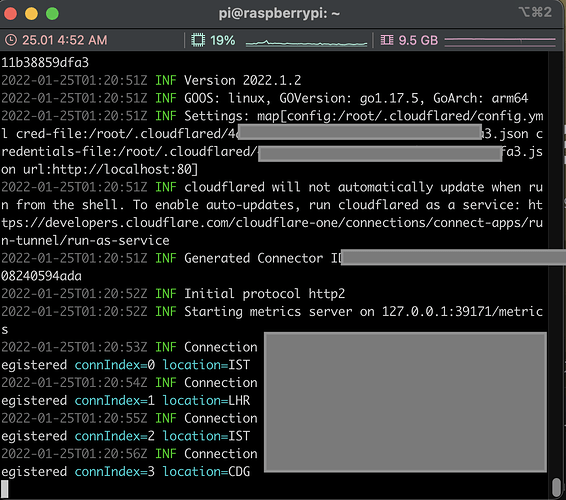Click the pi@raspberrypi window title
This screenshot has width=566, height=500.
click(x=279, y=14)
